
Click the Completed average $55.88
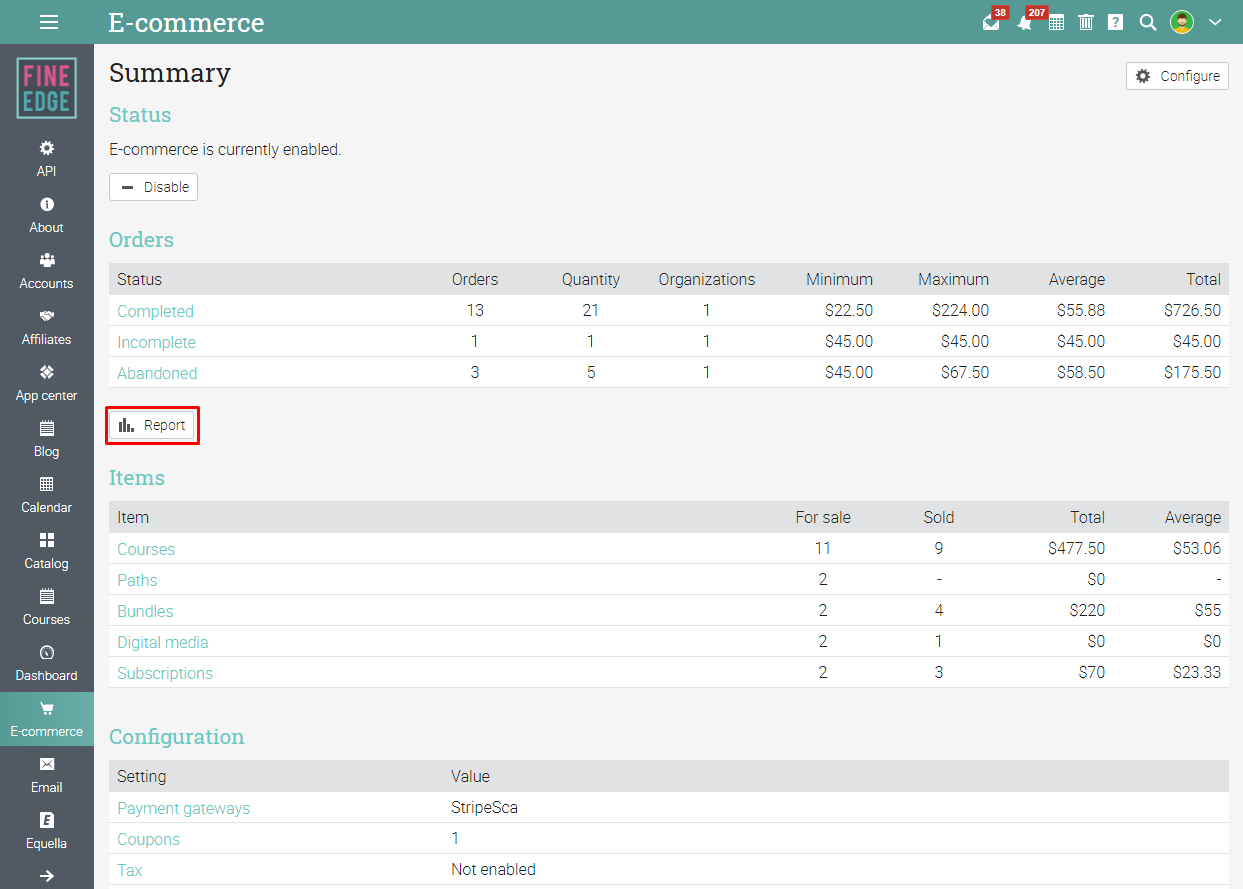pyautogui.click(x=1081, y=311)
